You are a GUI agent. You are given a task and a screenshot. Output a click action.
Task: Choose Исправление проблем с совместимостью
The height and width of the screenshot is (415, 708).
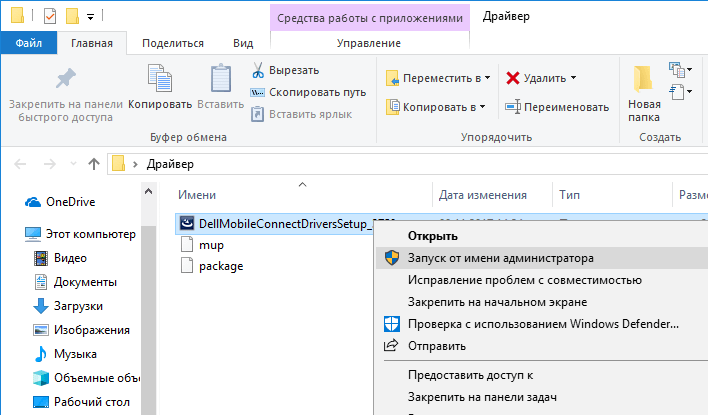tap(542, 280)
